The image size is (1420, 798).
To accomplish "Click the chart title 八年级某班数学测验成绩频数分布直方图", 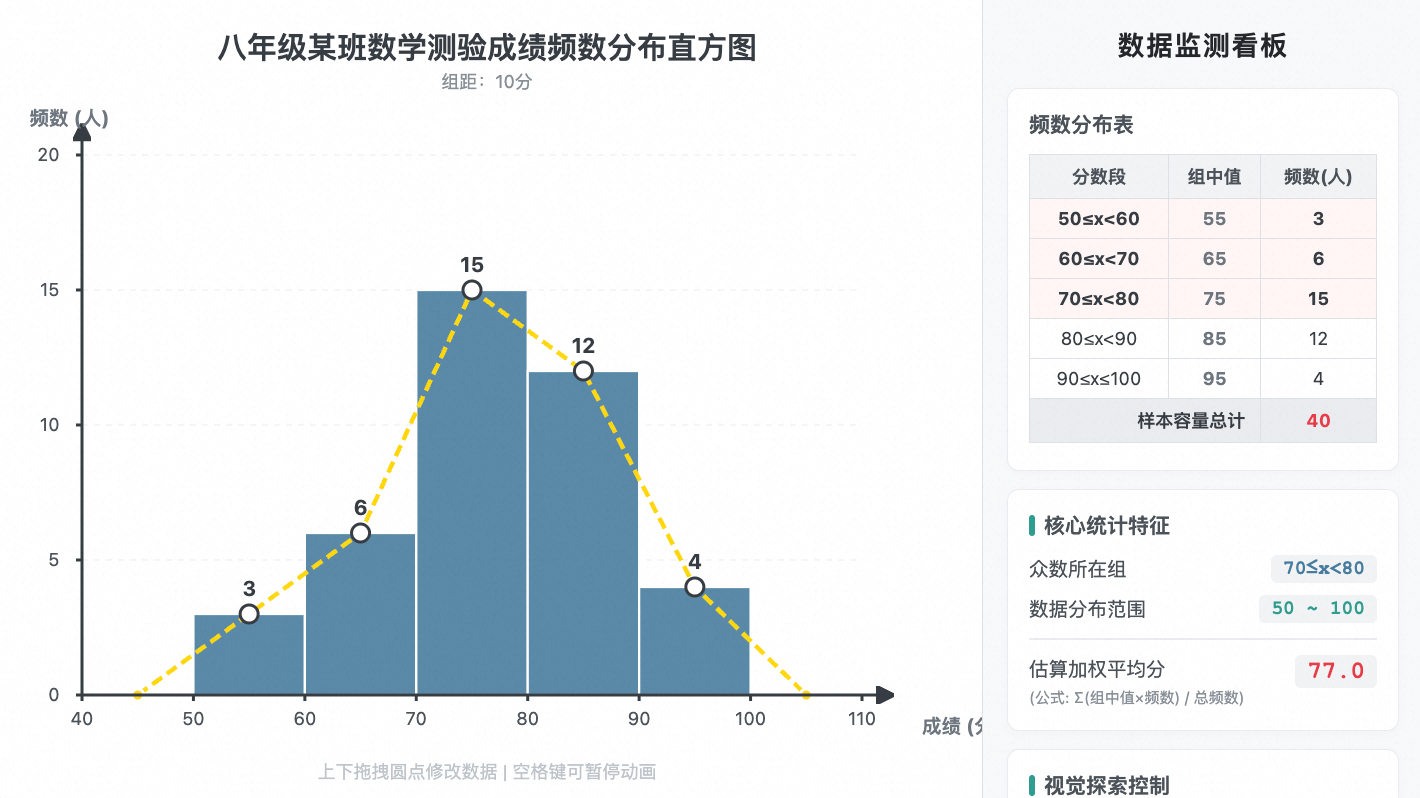I will click(487, 47).
